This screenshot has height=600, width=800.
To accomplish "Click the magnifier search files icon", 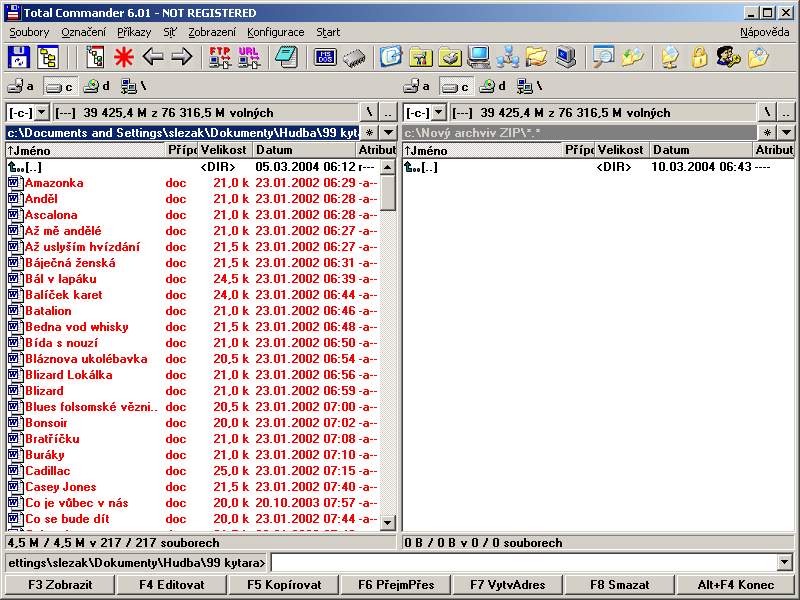I will (603, 57).
